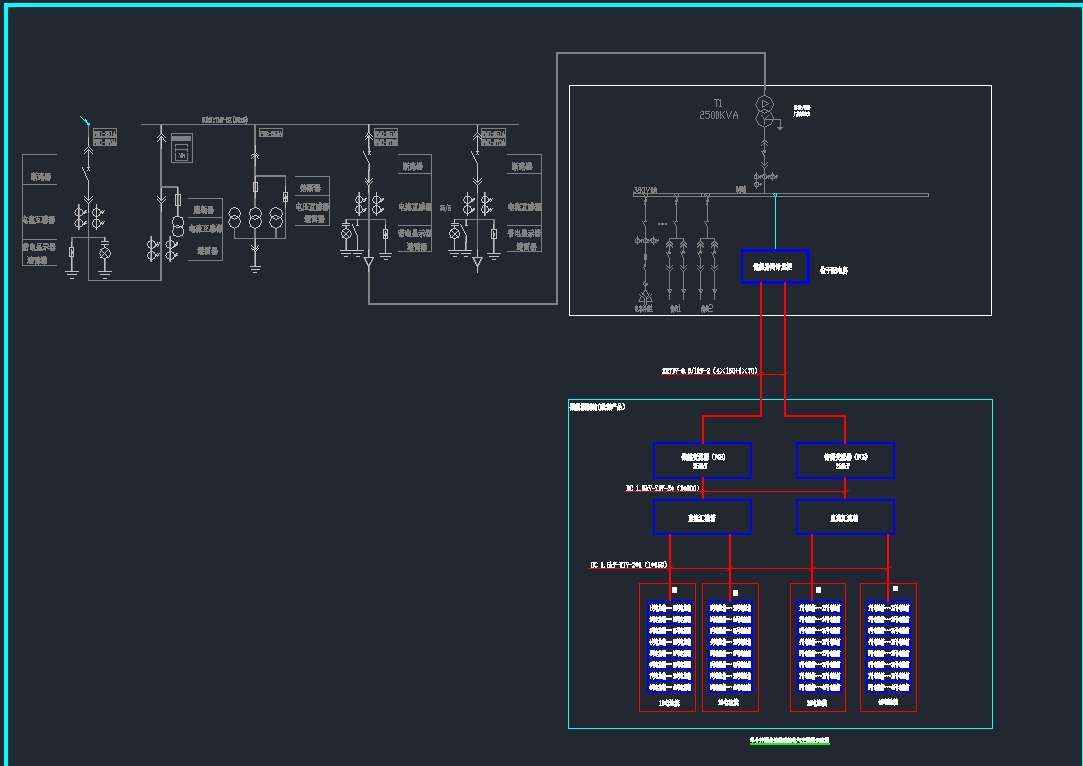Viewport: 1083px width, 766px height.
Task: Select the rightmost battery cluster cabinet
Action: [x=888, y=647]
